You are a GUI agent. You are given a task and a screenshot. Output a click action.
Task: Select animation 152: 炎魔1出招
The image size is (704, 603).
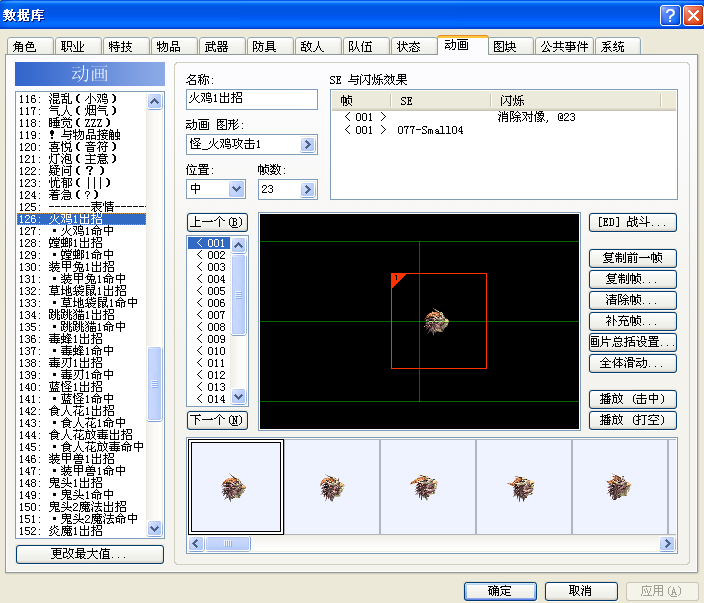pyautogui.click(x=82, y=531)
